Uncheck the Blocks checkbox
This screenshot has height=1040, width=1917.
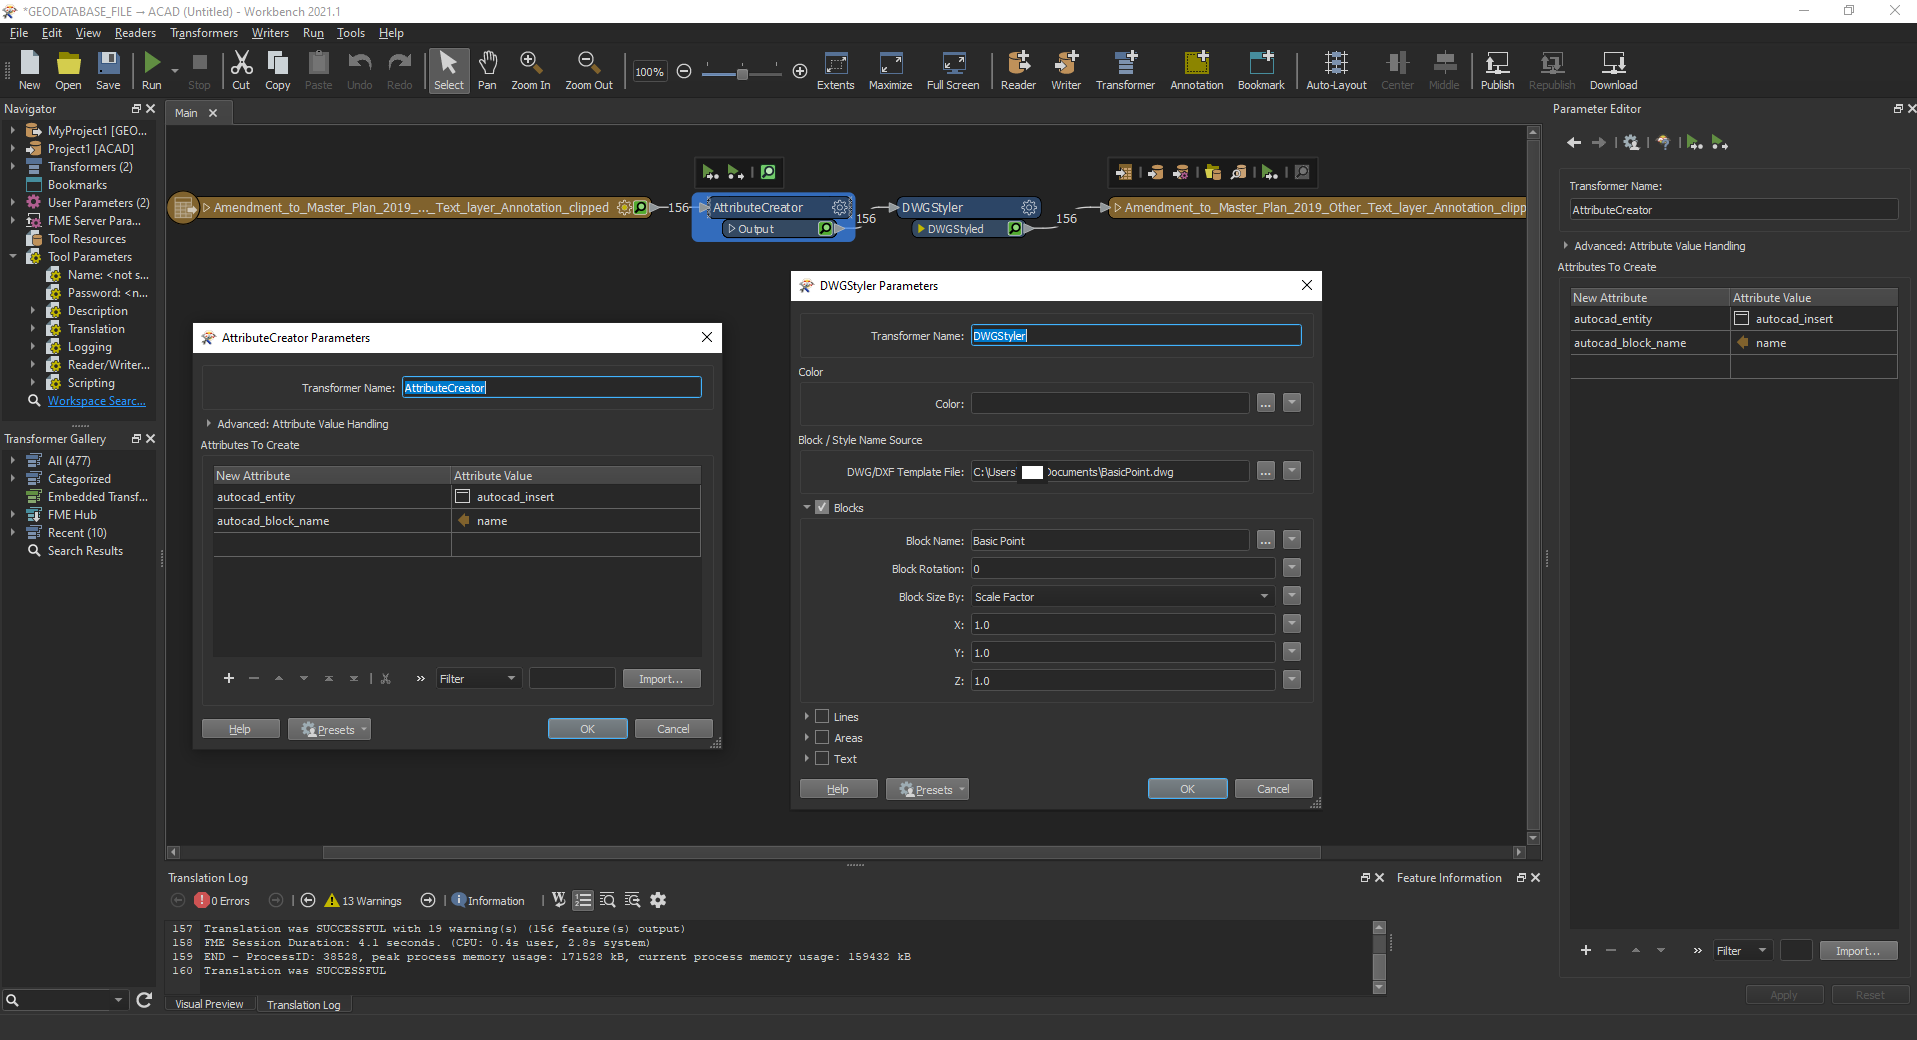point(822,508)
